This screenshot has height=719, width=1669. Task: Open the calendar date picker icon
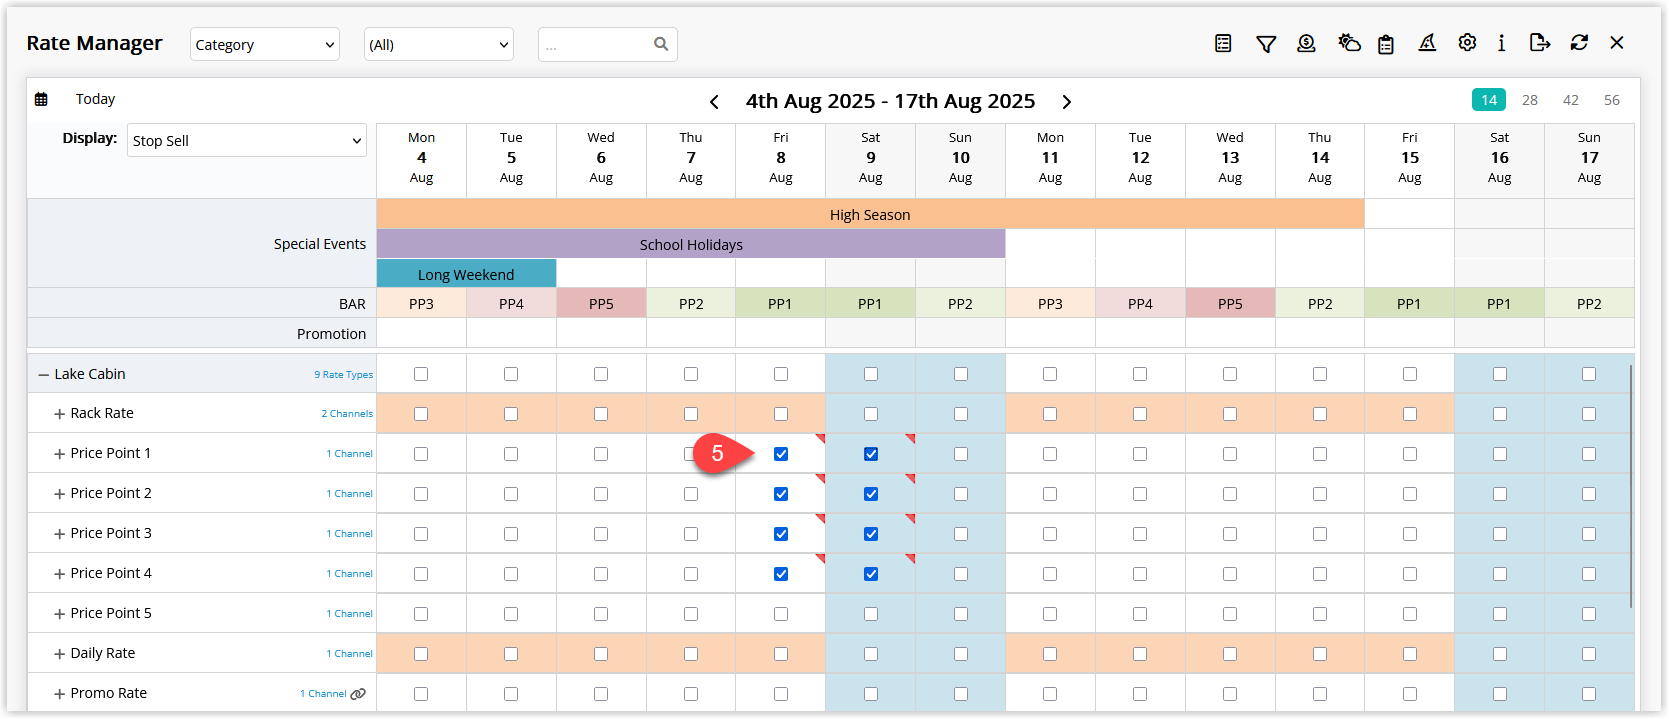[x=41, y=99]
